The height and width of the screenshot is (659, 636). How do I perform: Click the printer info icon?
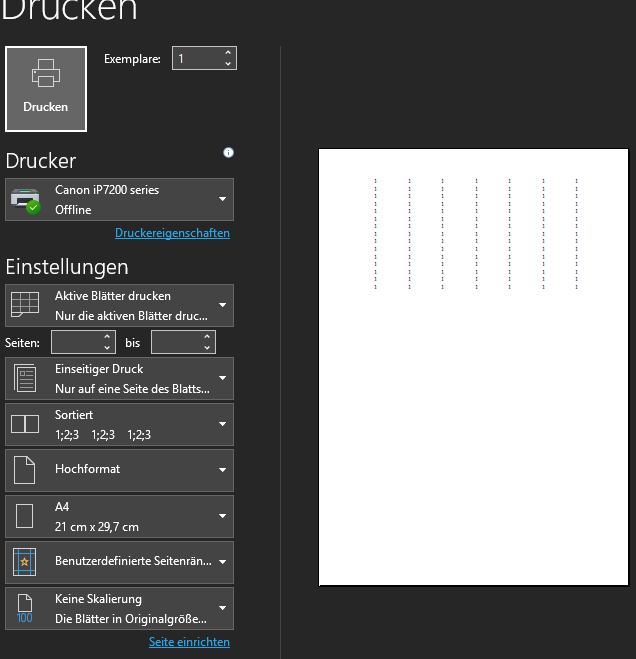[x=228, y=153]
